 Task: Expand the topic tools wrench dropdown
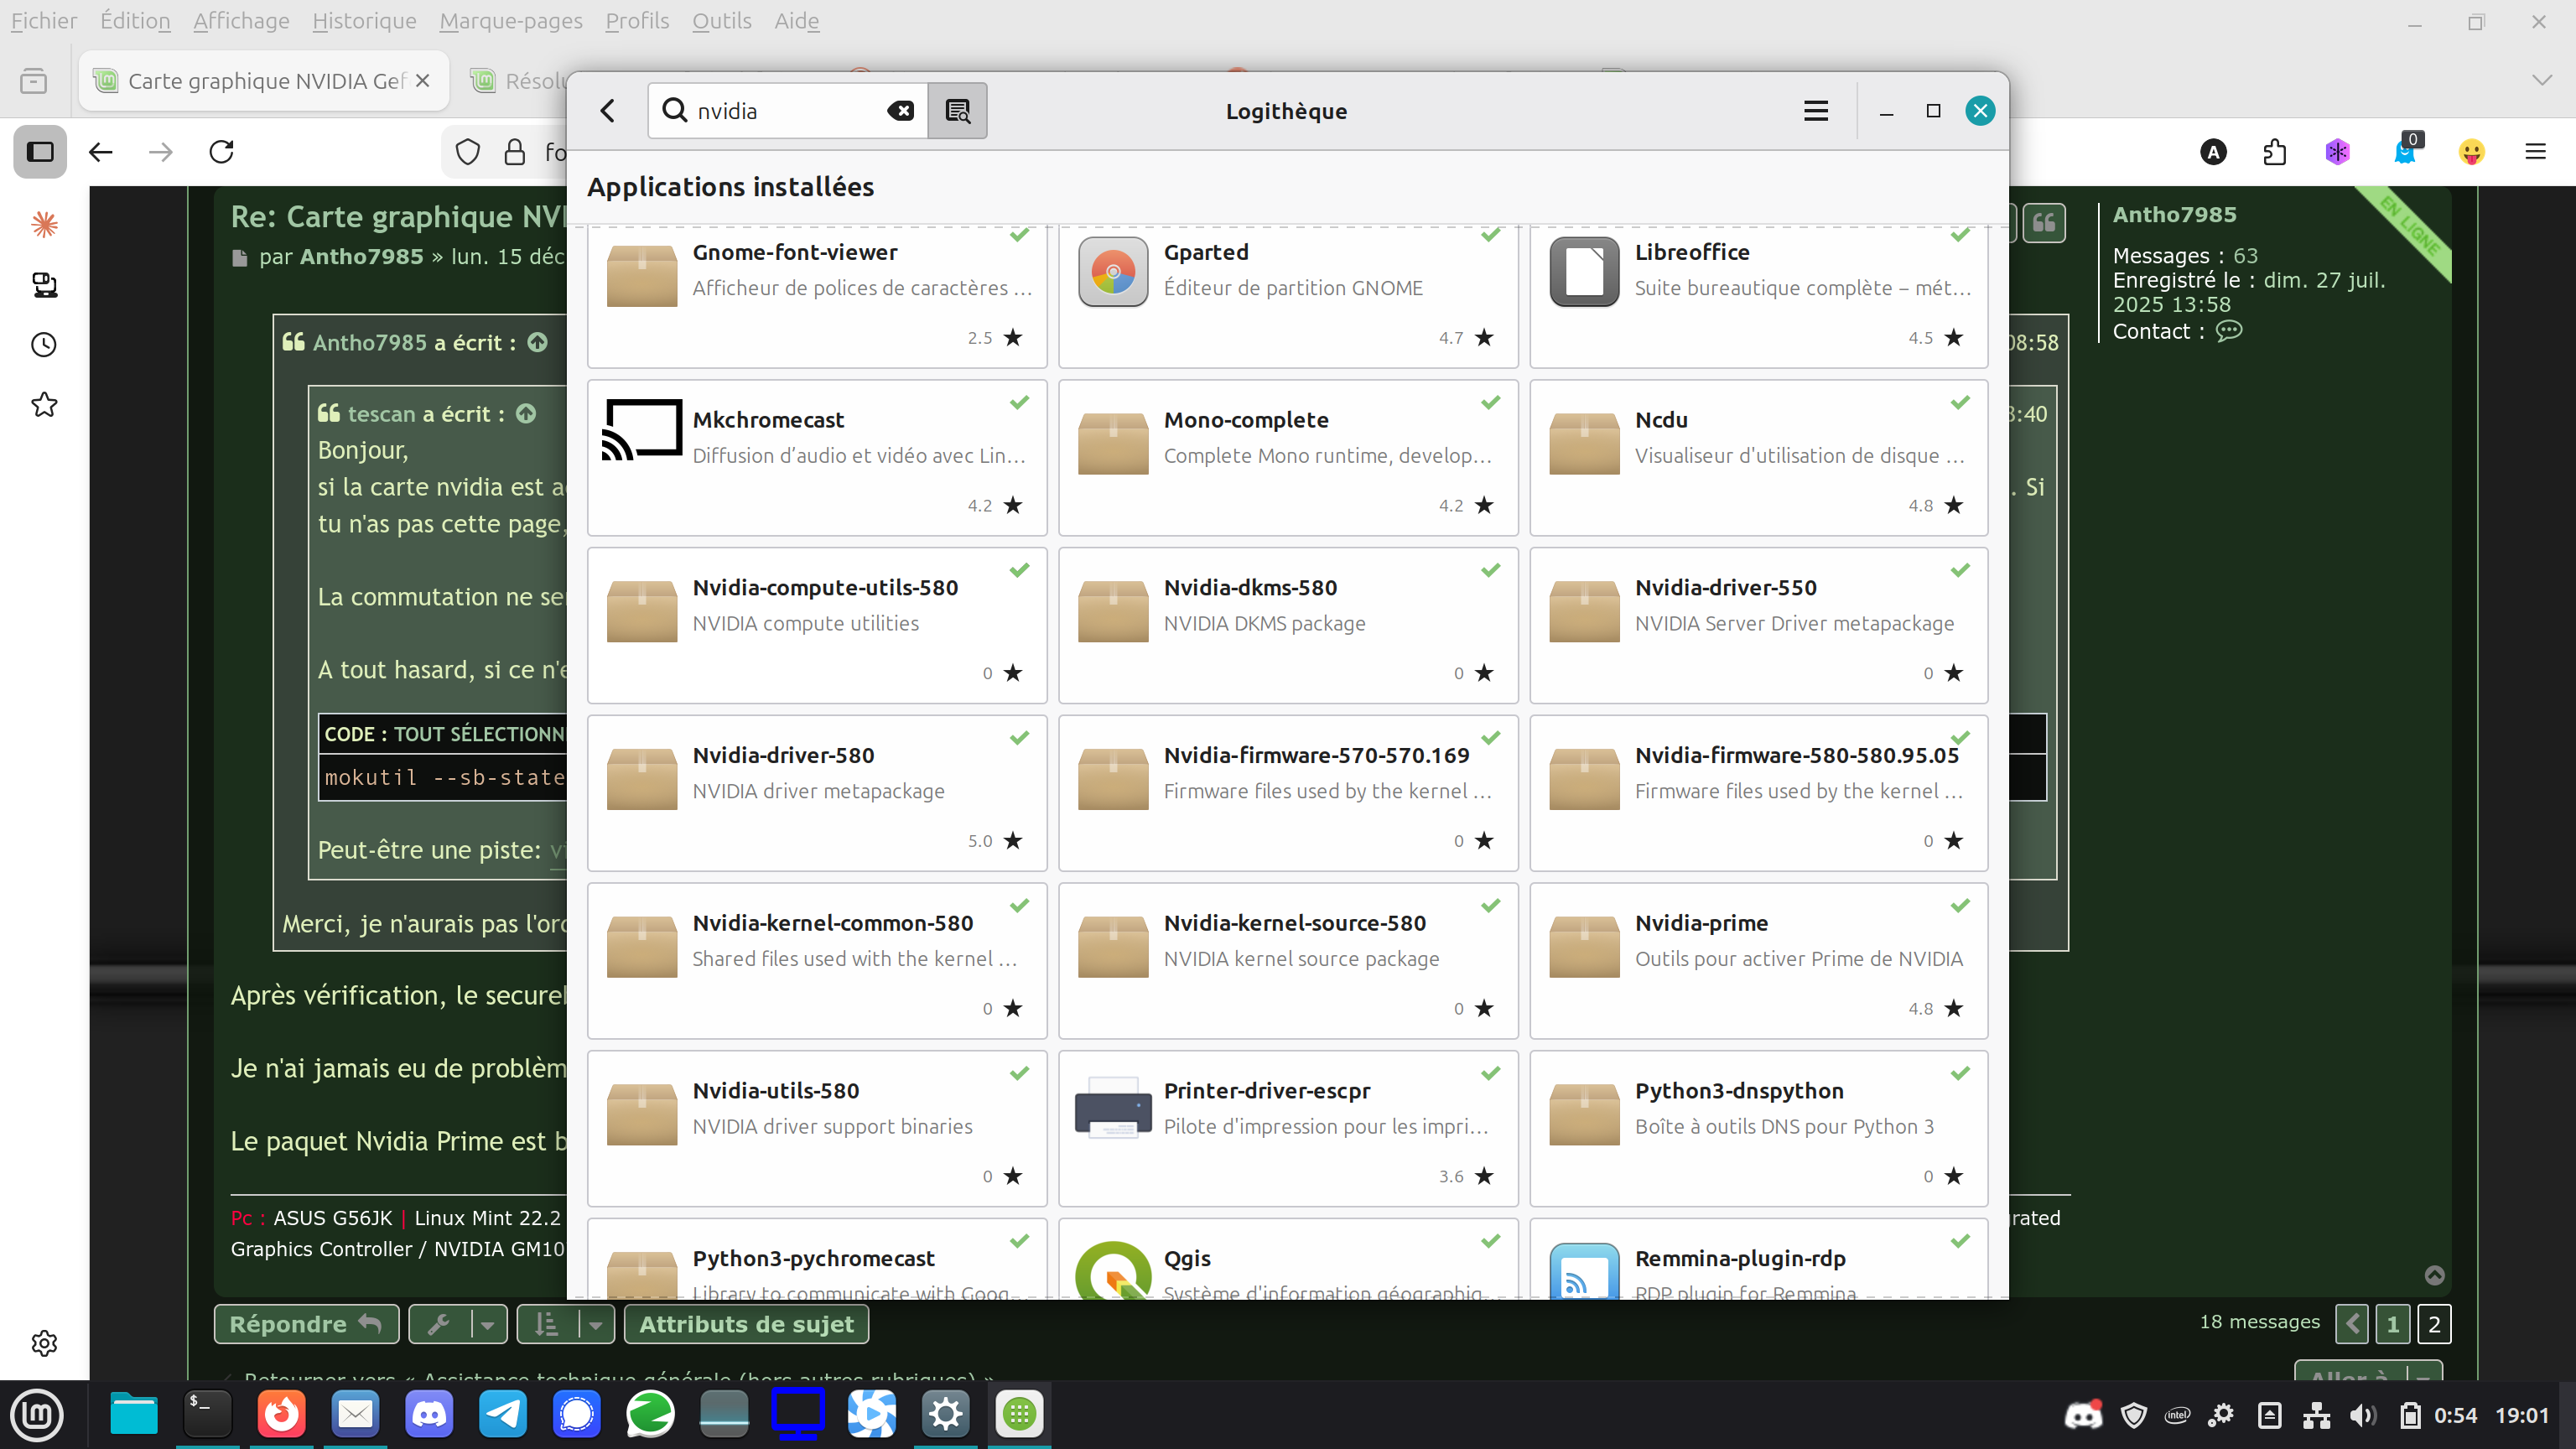(487, 1325)
